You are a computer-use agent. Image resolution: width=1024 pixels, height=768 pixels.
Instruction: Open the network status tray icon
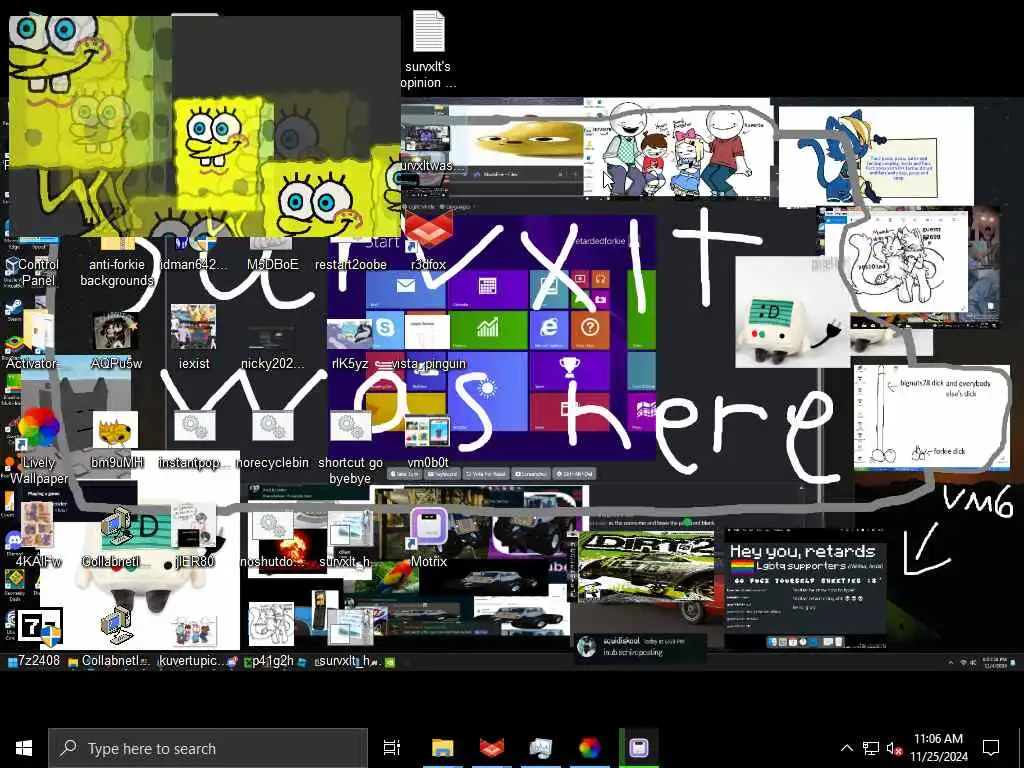(871, 748)
